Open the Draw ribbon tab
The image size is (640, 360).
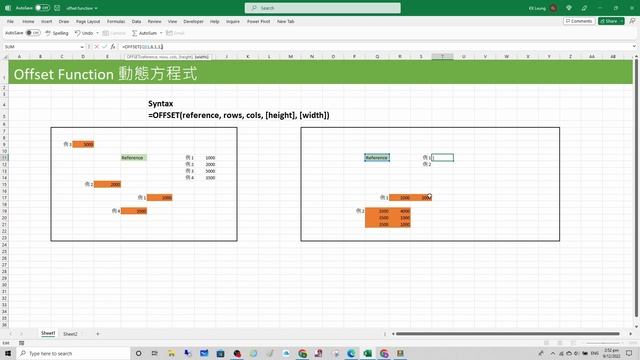coord(64,21)
